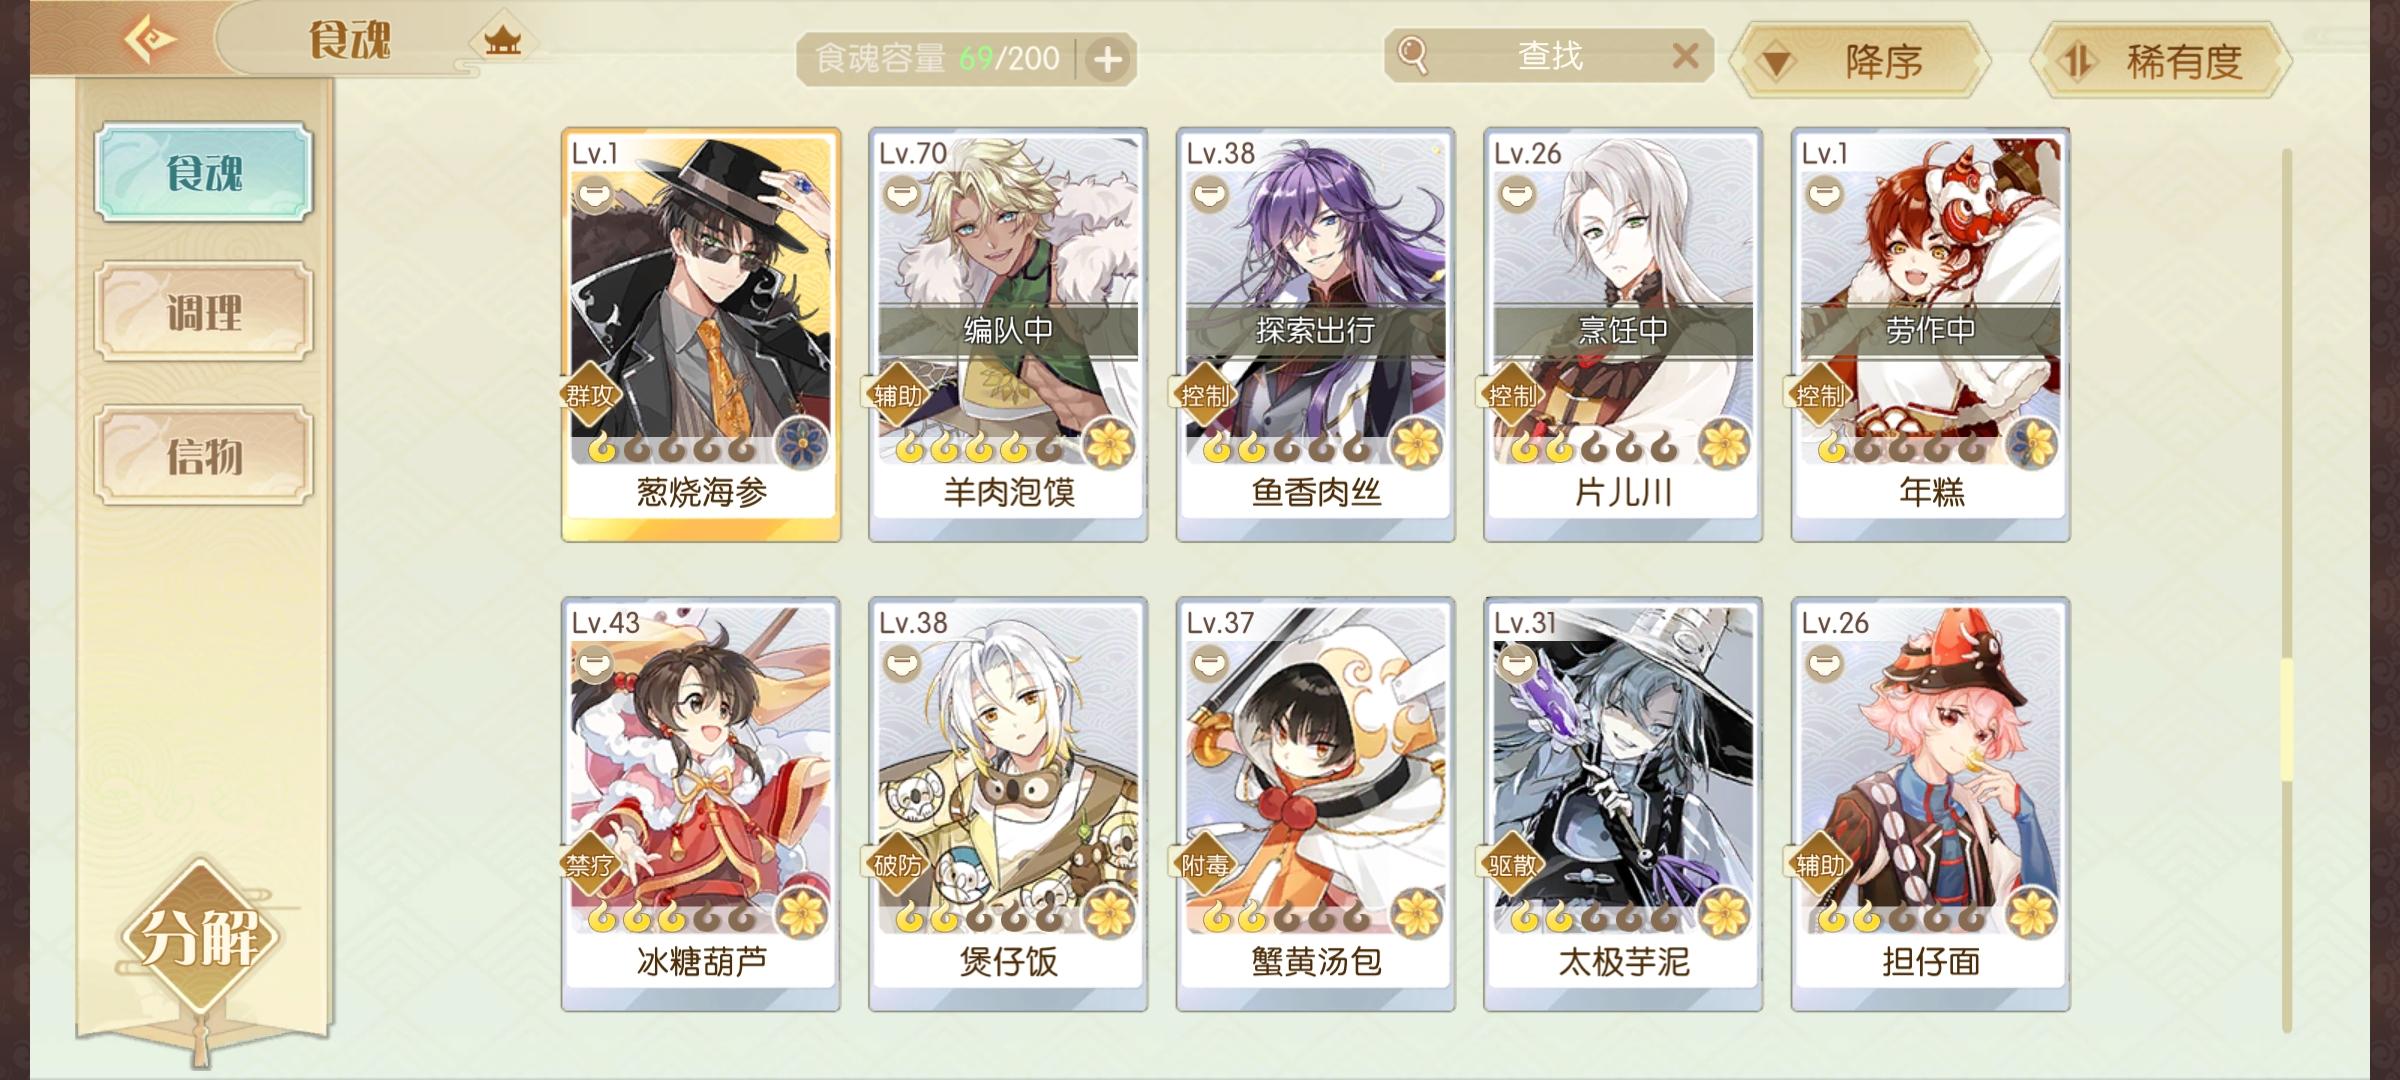Add food soul capacity with plus icon
The image size is (2400, 1080).
pyautogui.click(x=1107, y=60)
